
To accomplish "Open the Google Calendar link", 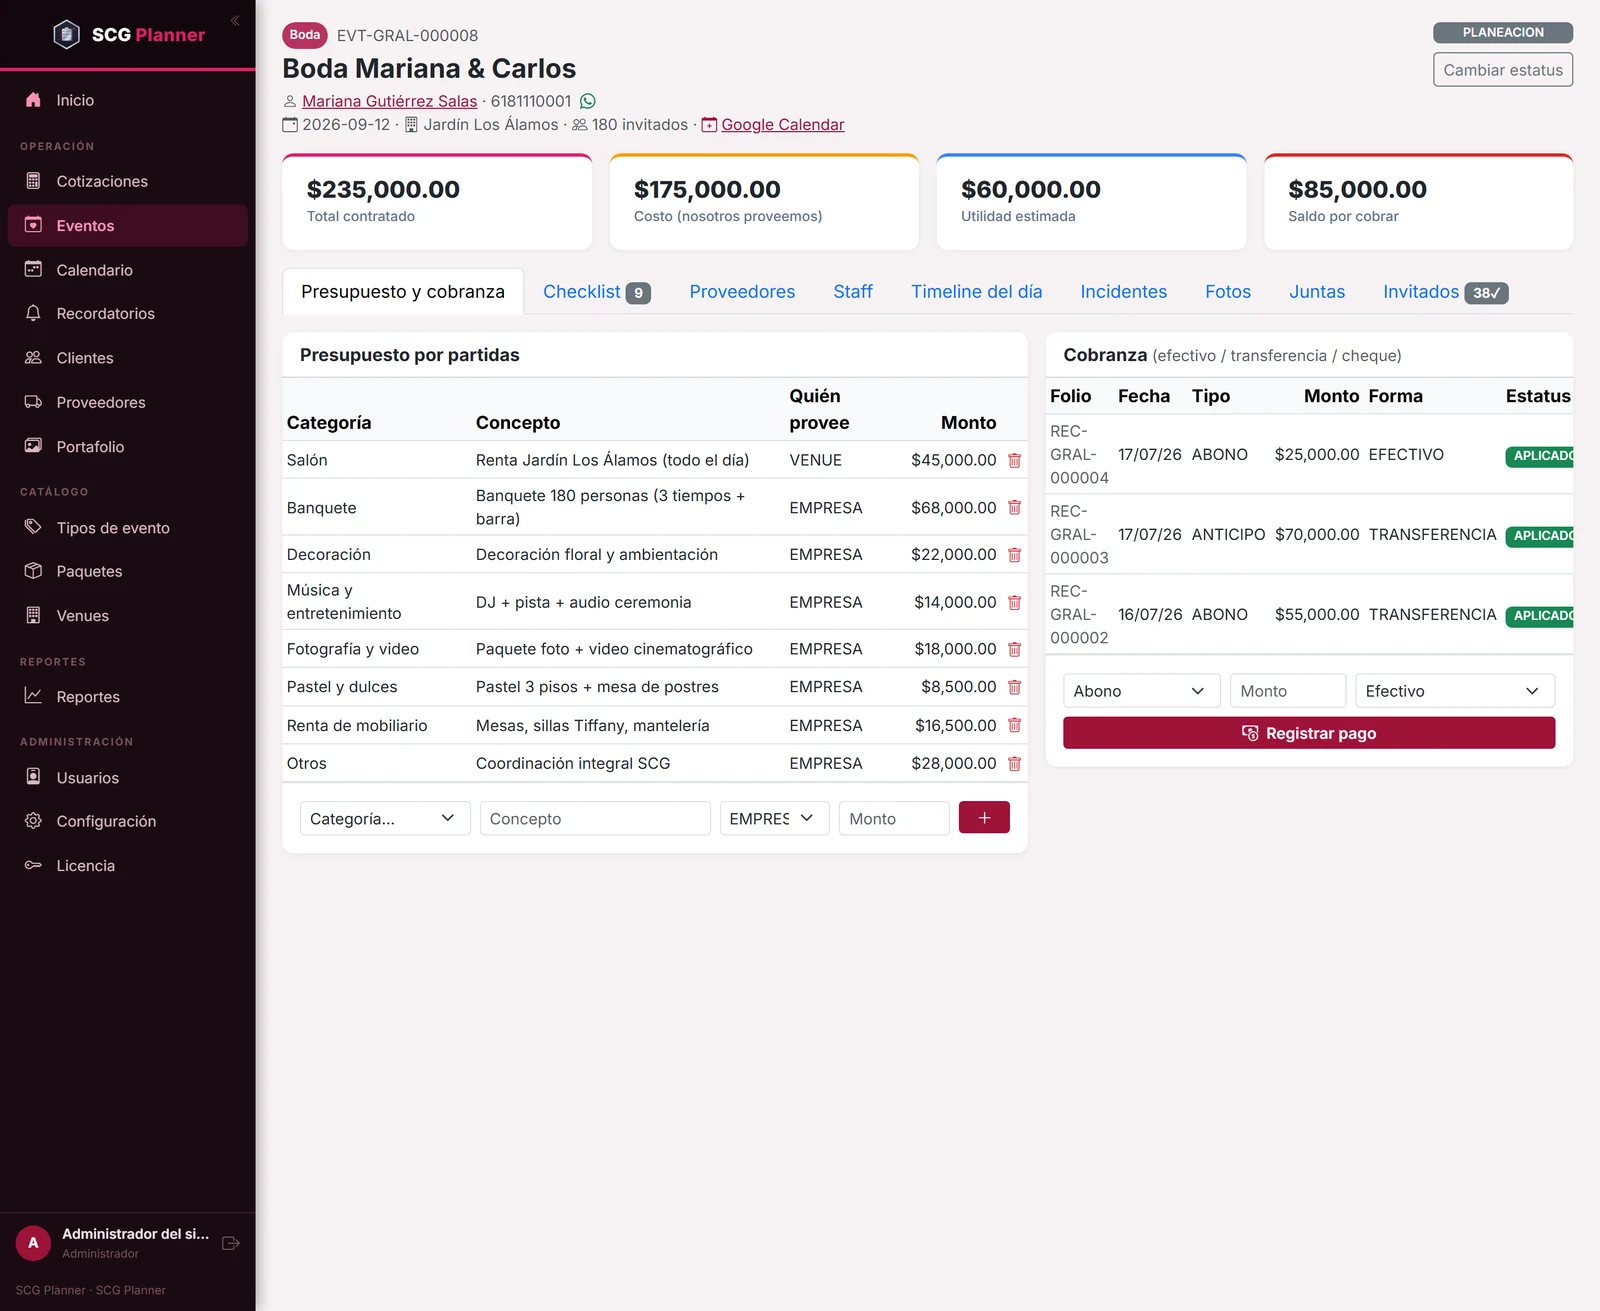I will pyautogui.click(x=782, y=125).
